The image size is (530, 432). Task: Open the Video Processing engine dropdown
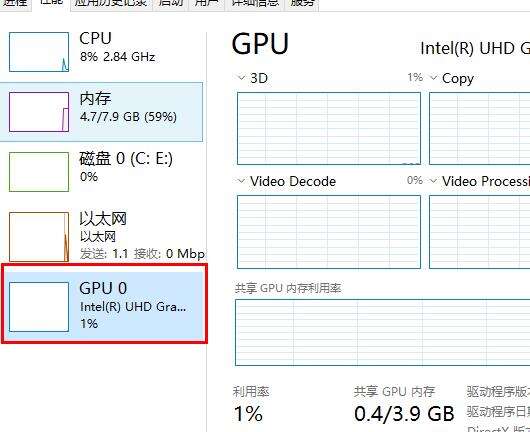pos(433,181)
